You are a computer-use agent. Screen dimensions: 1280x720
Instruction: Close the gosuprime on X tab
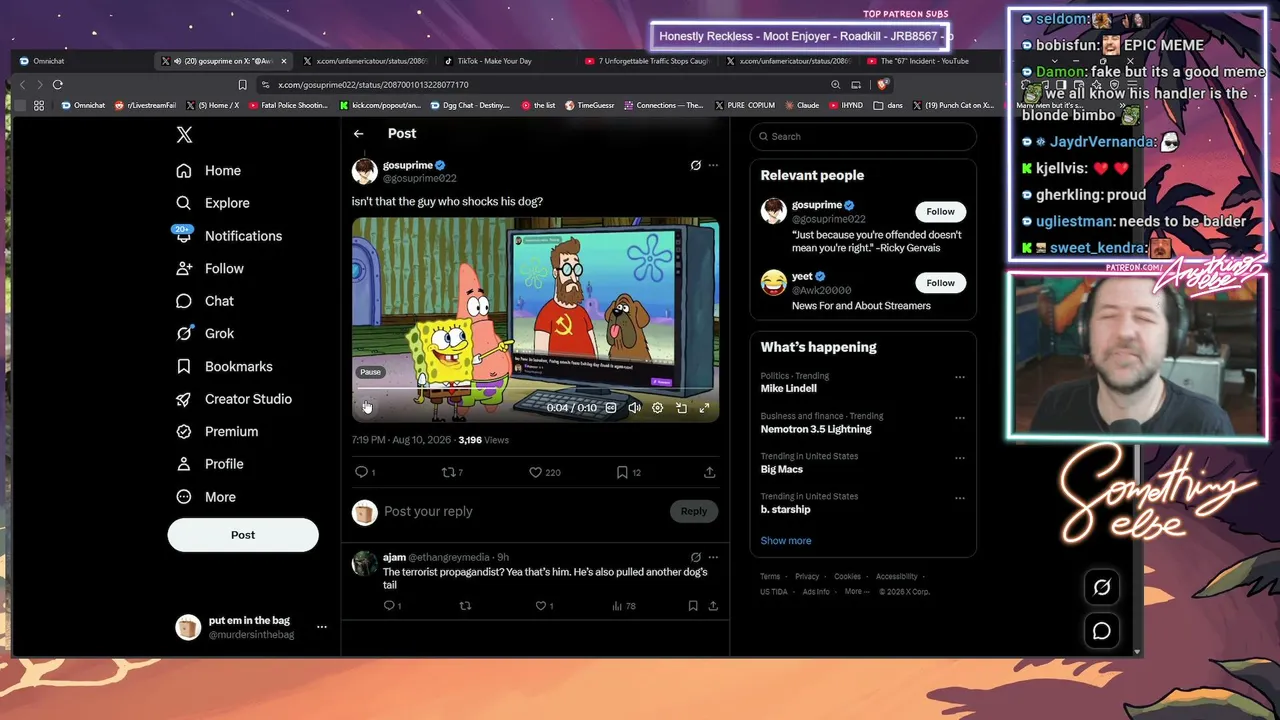pos(284,61)
